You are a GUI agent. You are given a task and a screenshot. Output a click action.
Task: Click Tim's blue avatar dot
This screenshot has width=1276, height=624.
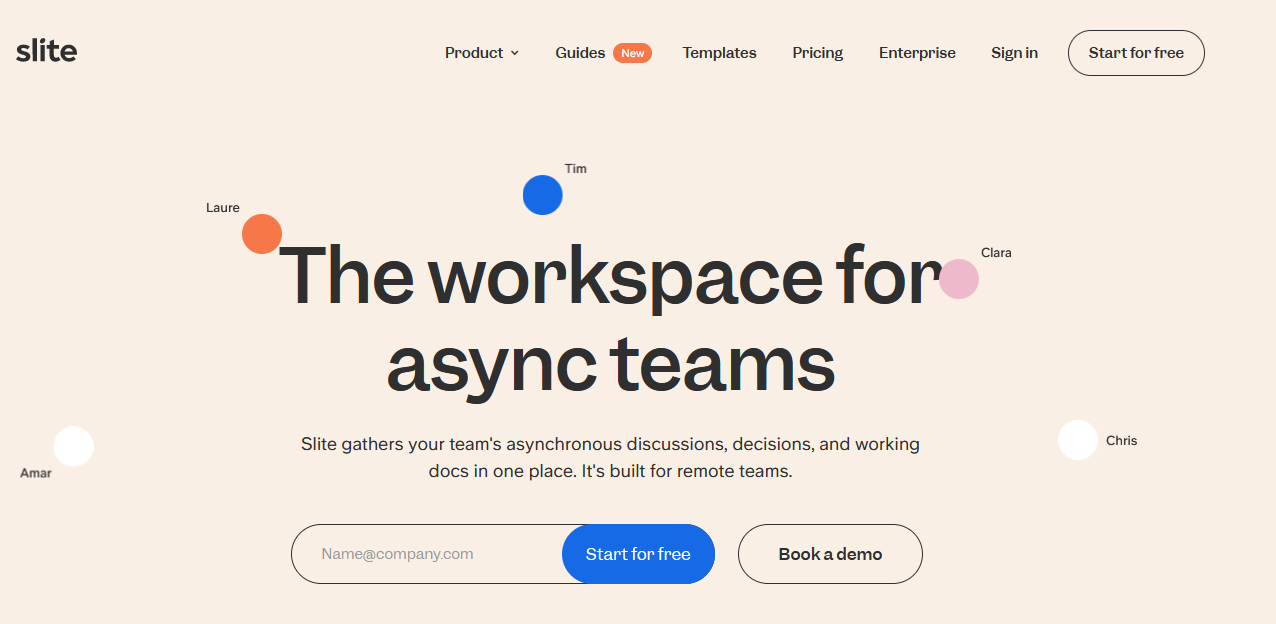(543, 195)
